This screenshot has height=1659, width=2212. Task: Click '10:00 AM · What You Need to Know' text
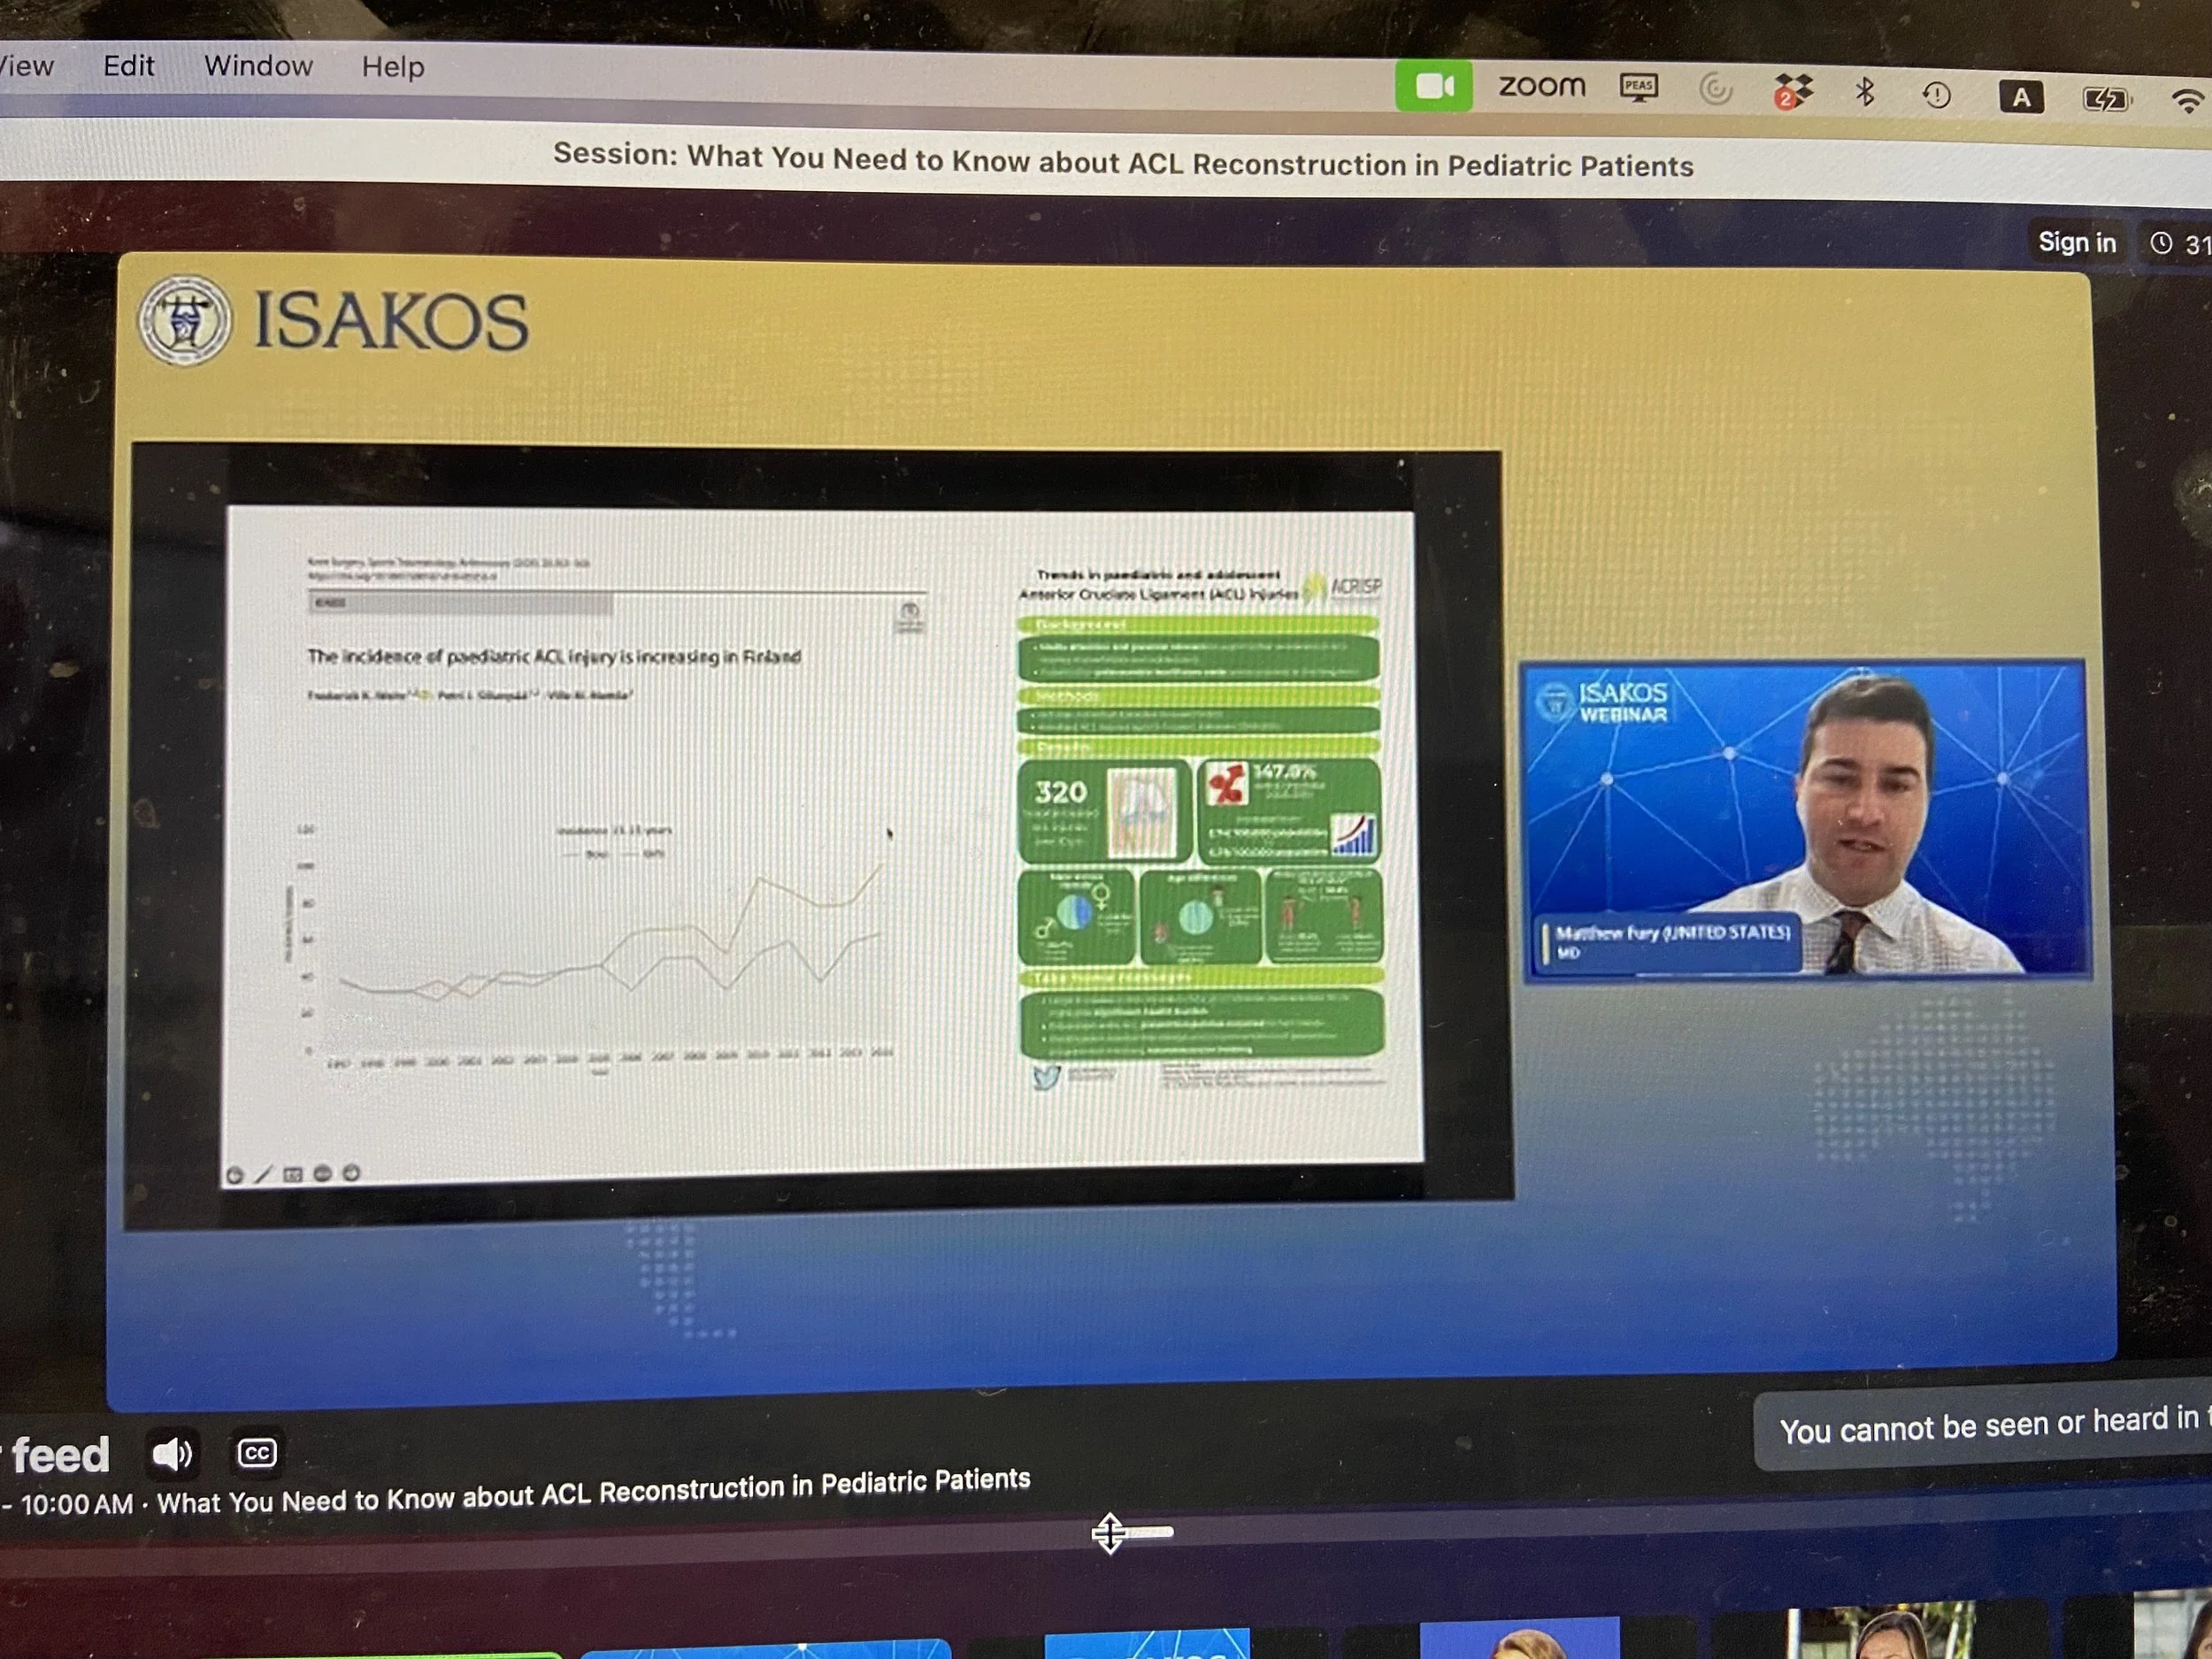pos(525,1491)
